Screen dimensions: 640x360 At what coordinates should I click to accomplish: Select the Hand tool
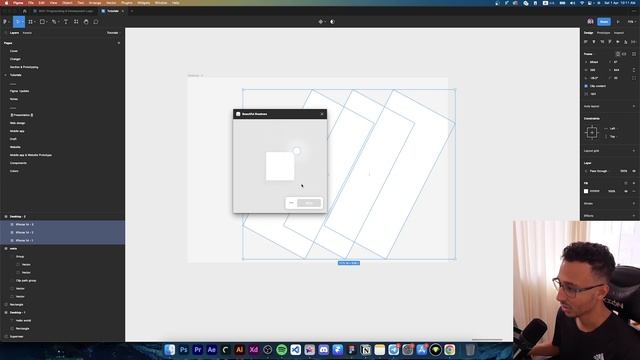click(86, 22)
